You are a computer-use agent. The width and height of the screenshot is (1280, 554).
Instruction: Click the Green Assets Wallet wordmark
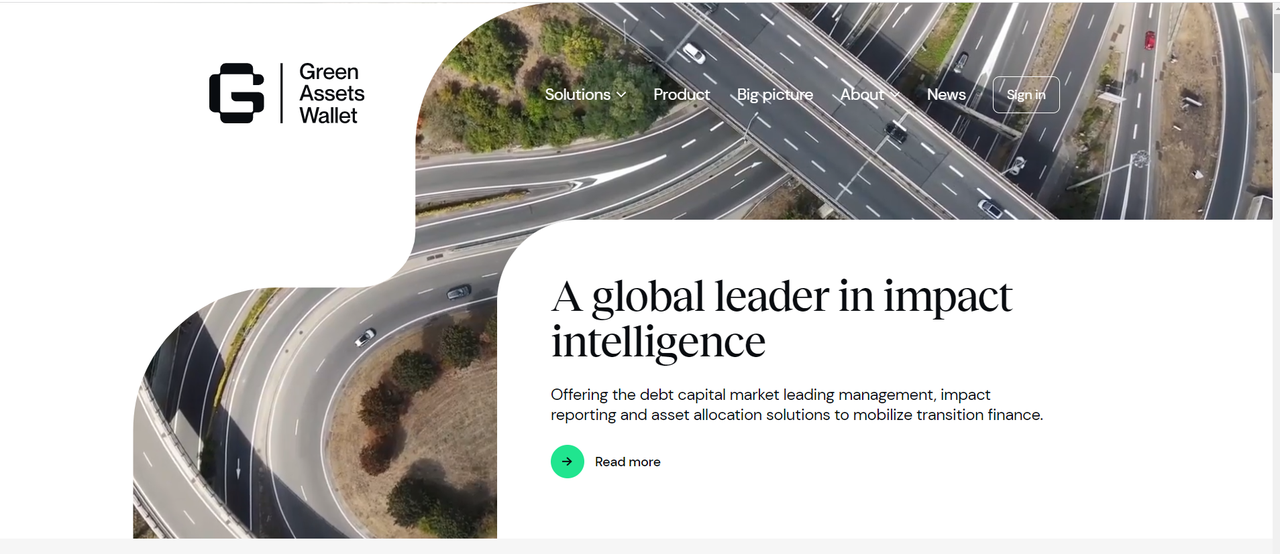331,94
